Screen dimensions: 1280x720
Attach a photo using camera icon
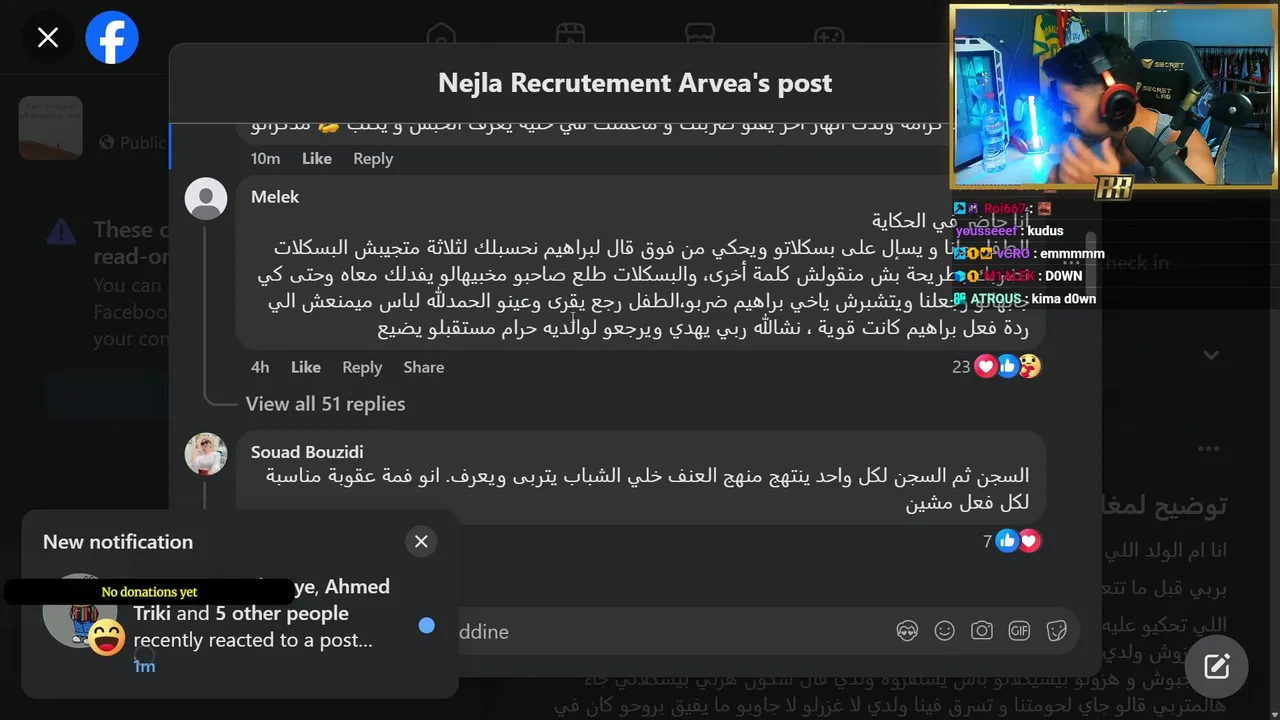(x=982, y=631)
